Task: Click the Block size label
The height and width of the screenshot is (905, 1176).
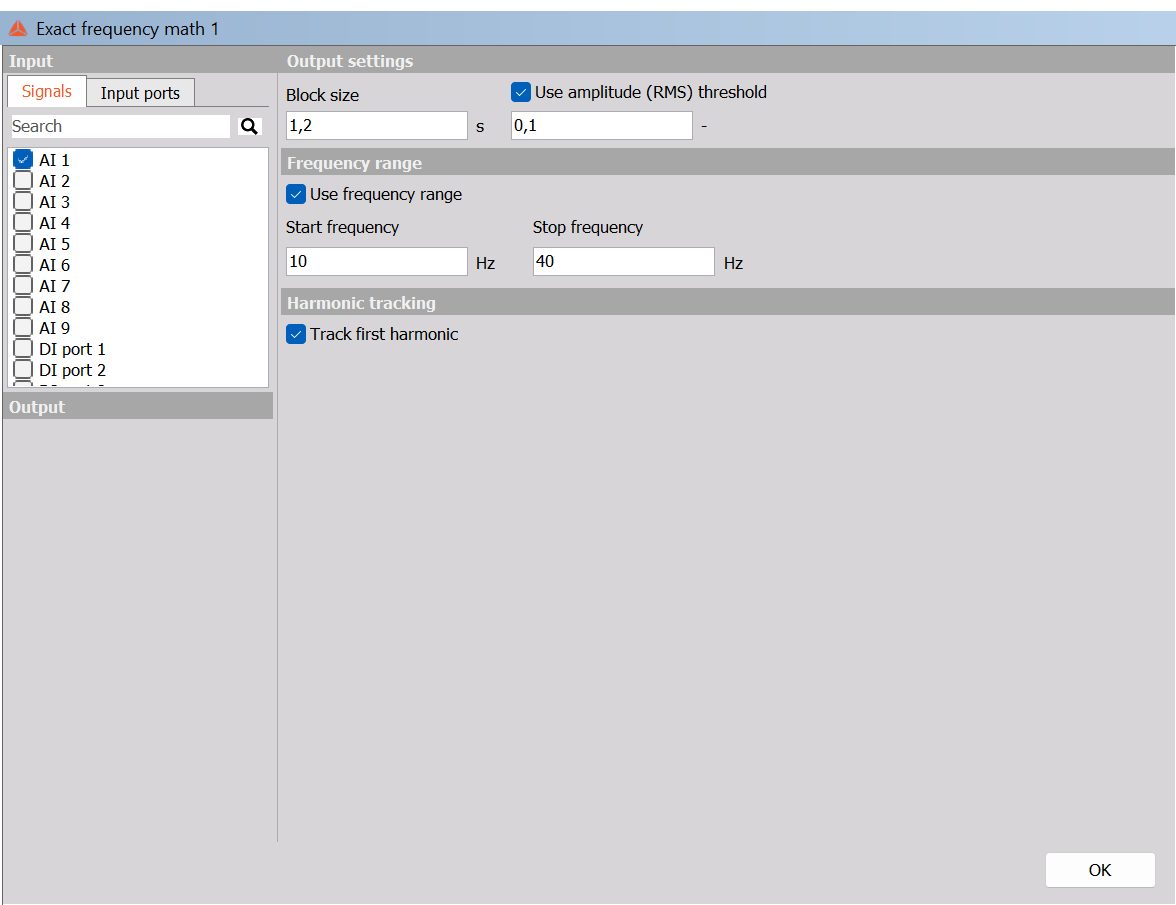Action: 322,95
